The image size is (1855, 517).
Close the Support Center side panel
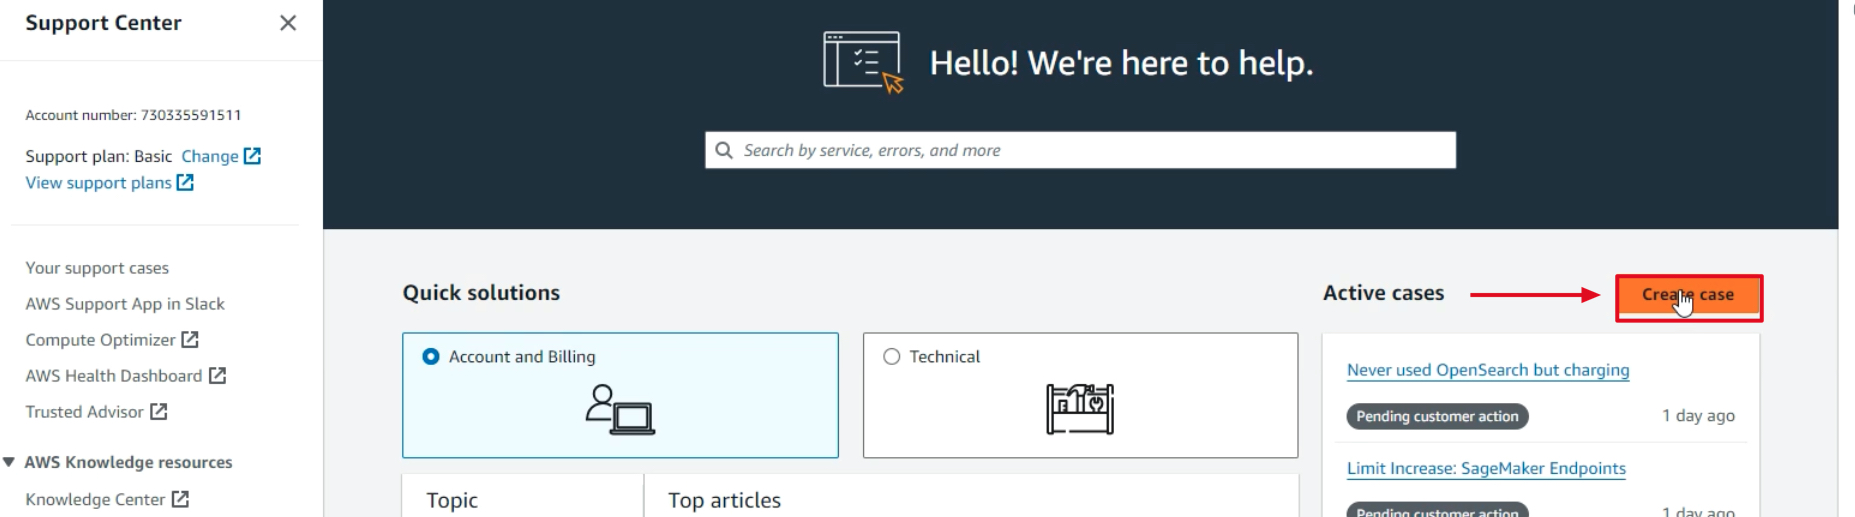coord(288,23)
